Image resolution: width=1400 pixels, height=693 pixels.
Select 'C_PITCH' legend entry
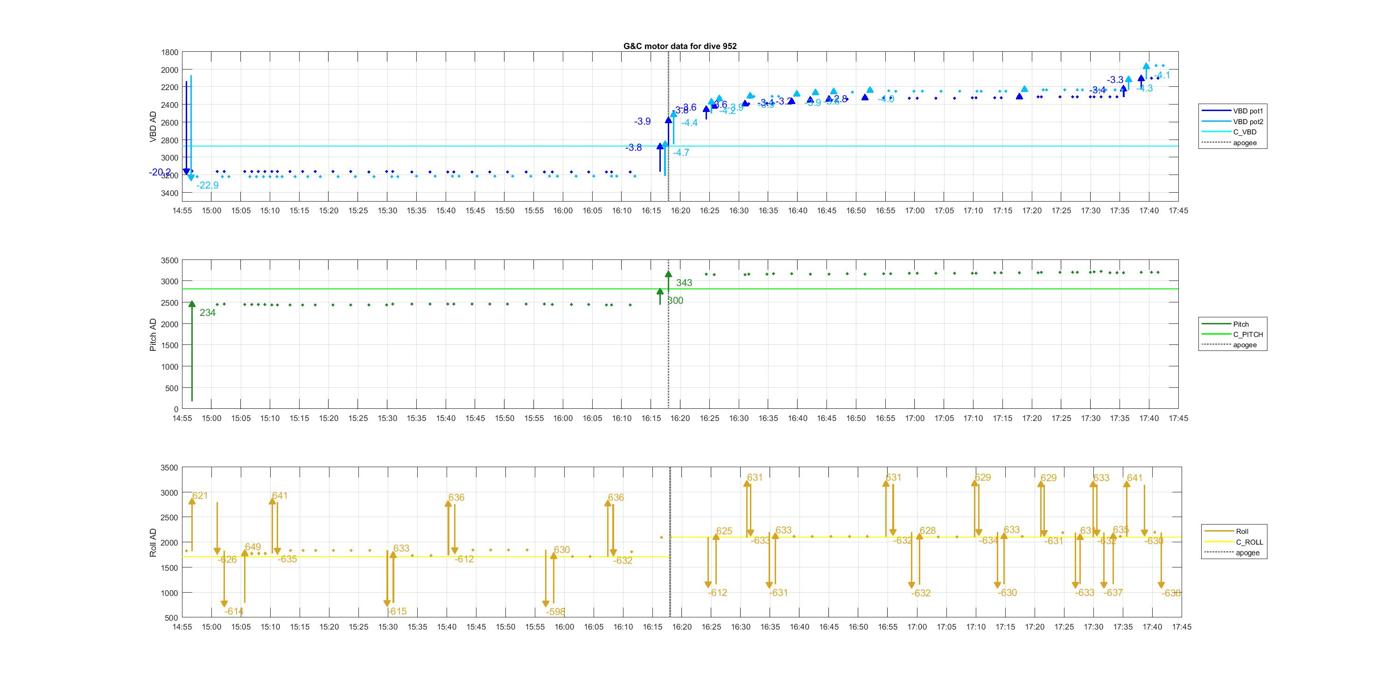point(1248,334)
